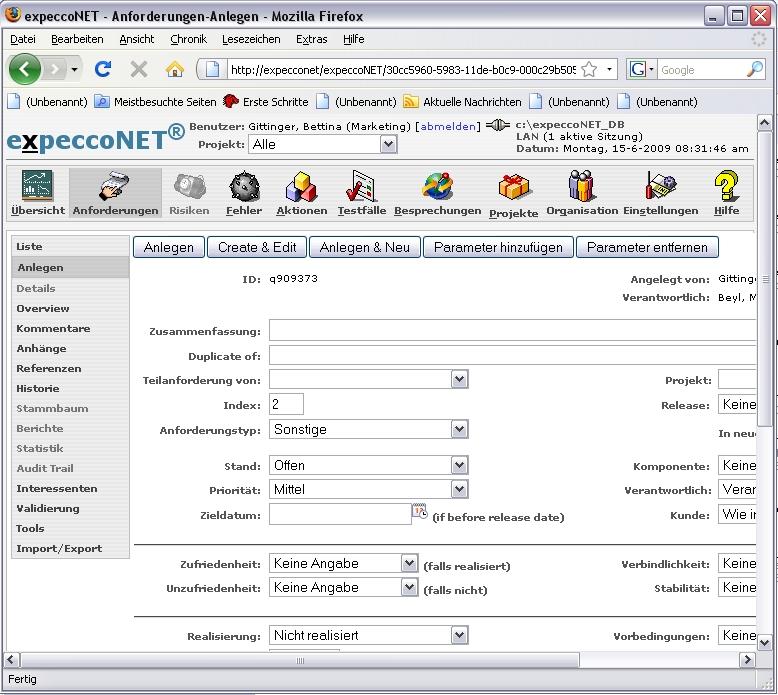This screenshot has height=695, width=778.
Task: Open the Anforderungstyp dropdown
Action: 459,429
